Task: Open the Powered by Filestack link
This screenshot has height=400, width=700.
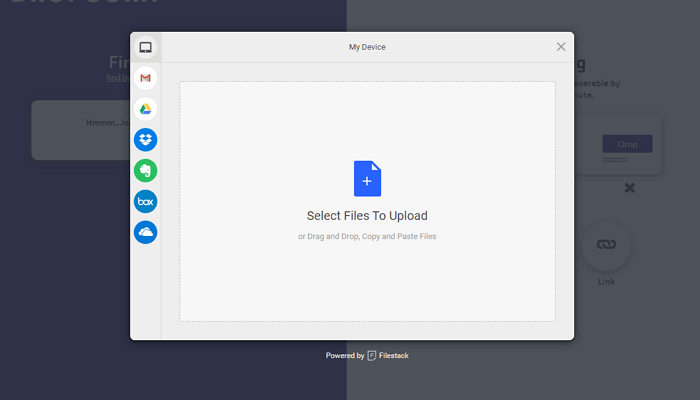Action: (x=367, y=356)
